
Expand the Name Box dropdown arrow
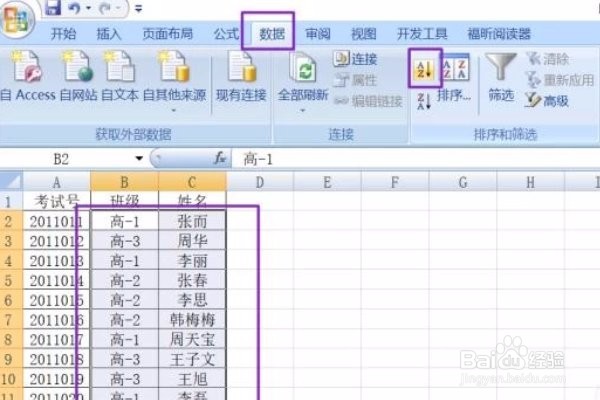139,158
